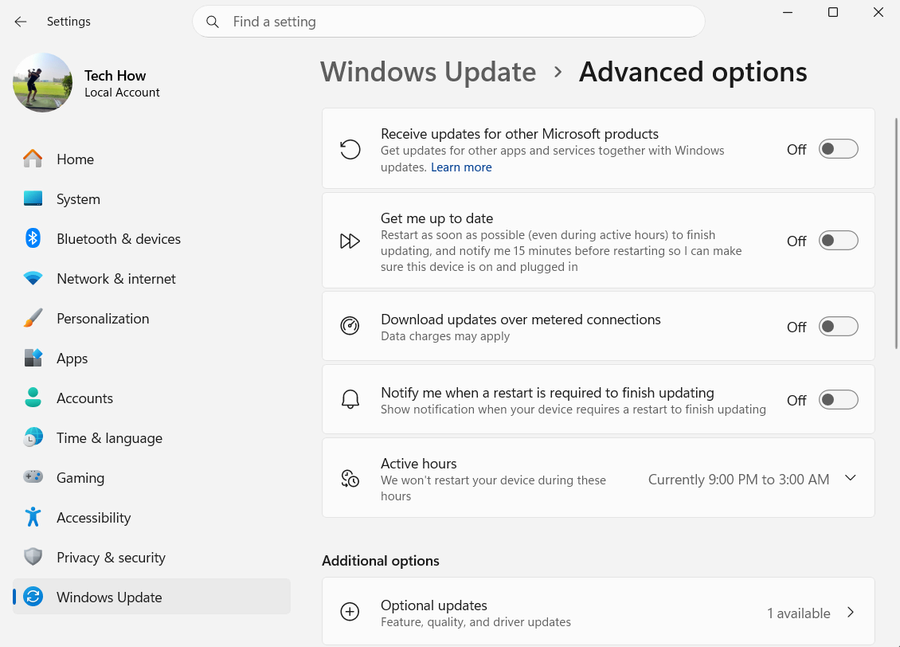Viewport: 900px width, 647px height.
Task: Click the Privacy & security shield icon
Action: pos(33,556)
